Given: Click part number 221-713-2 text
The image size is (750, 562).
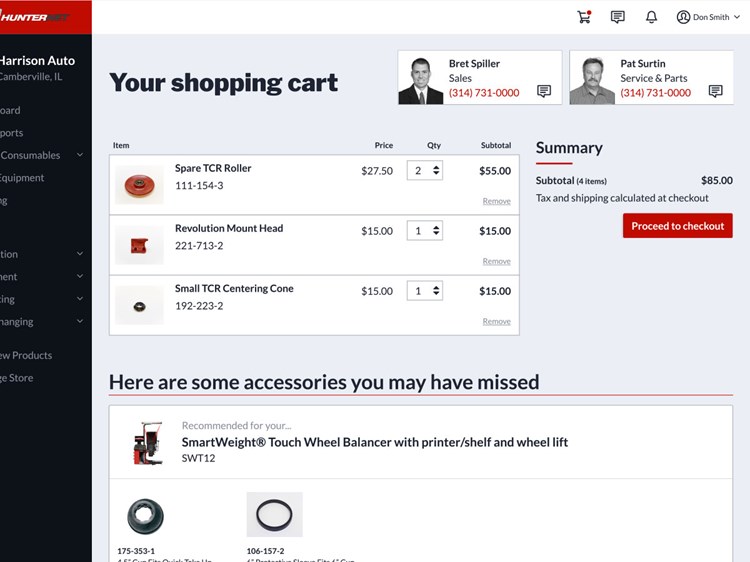Looking at the screenshot, I should pyautogui.click(x=199, y=246).
